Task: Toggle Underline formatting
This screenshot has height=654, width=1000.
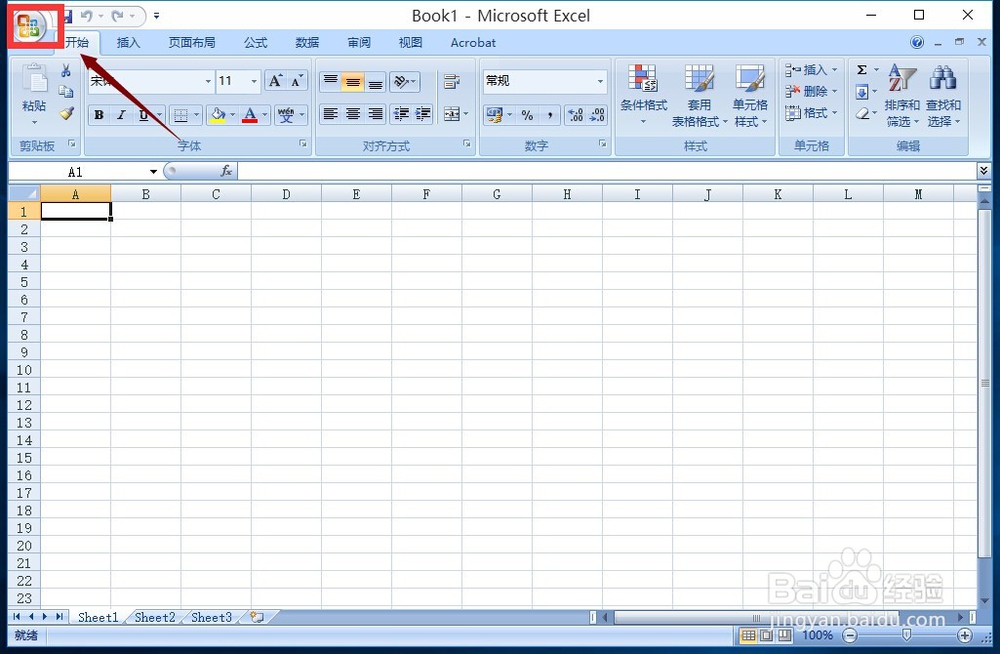Action: (144, 115)
